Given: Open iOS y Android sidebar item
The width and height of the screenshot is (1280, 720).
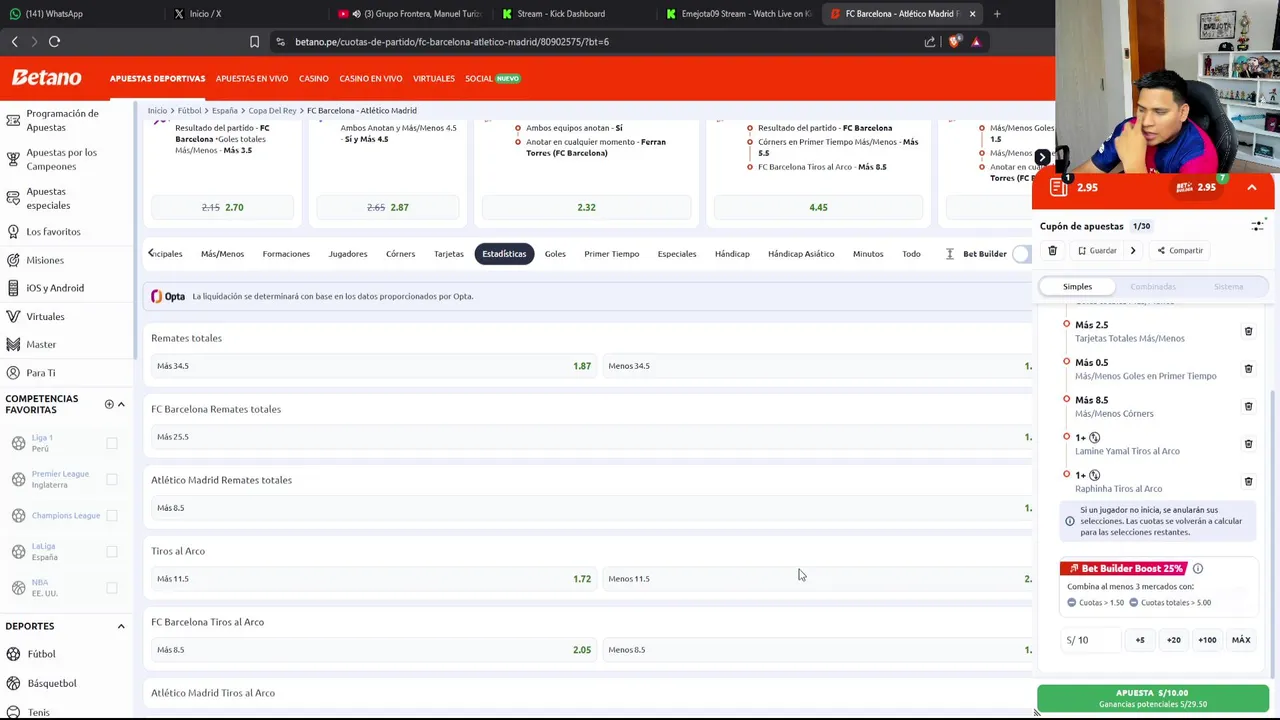Looking at the screenshot, I should [x=54, y=288].
